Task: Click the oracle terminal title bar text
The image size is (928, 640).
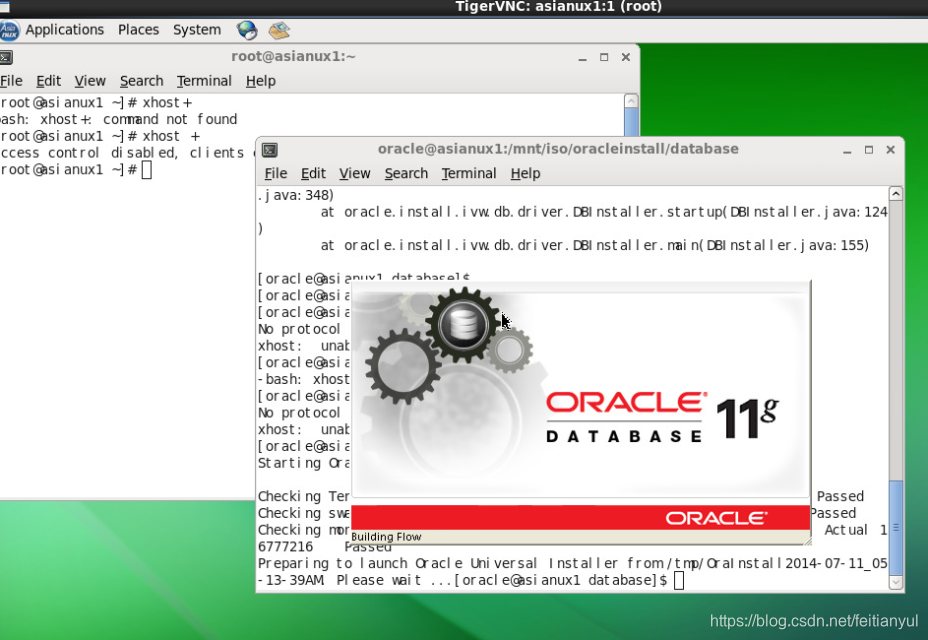Action: pyautogui.click(x=558, y=149)
